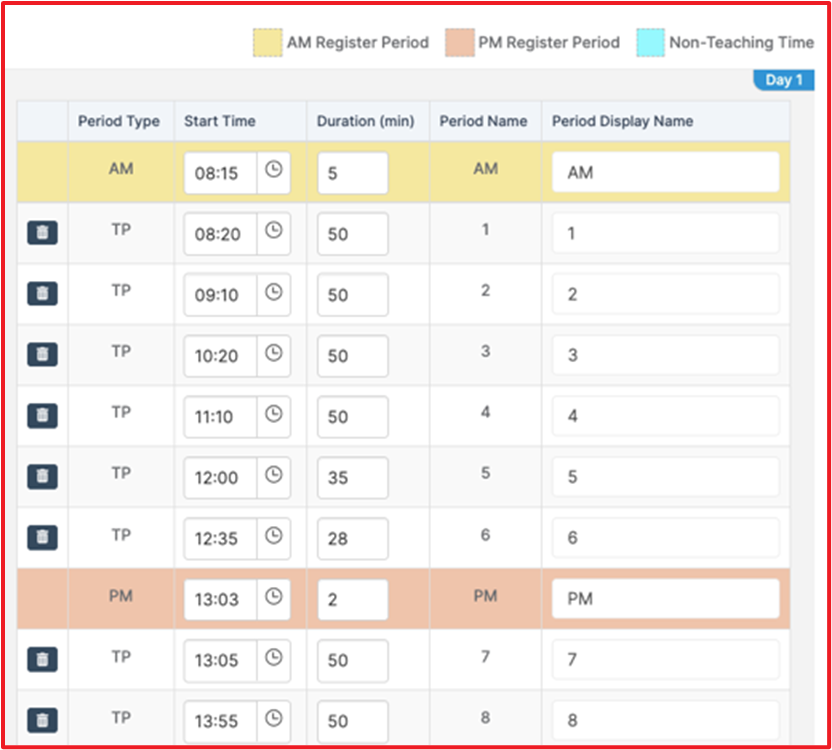Select the Day 1 tab

pyautogui.click(x=784, y=80)
